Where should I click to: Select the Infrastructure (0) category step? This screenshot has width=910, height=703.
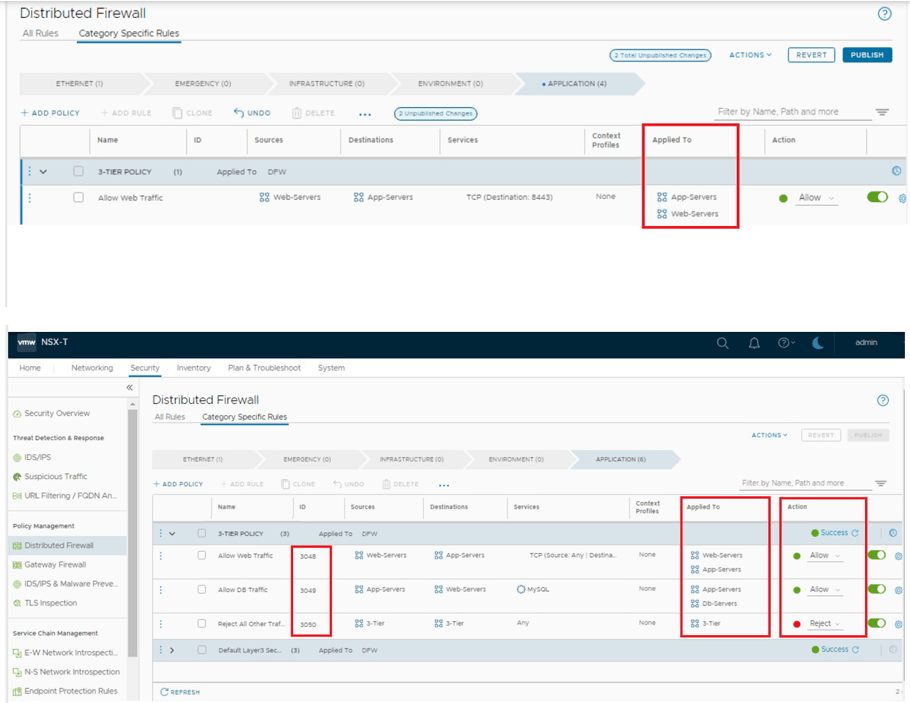[326, 83]
